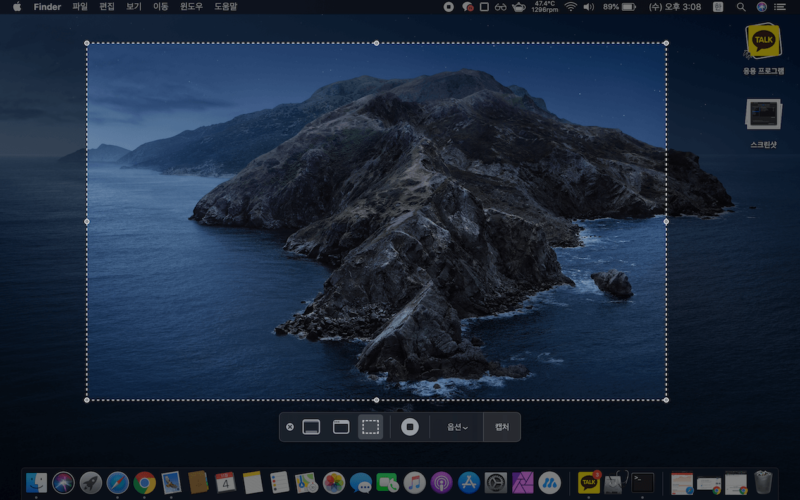Image resolution: width=800 pixels, height=500 pixels.
Task: Click the glasses icon in menu bar
Action: [501, 7]
